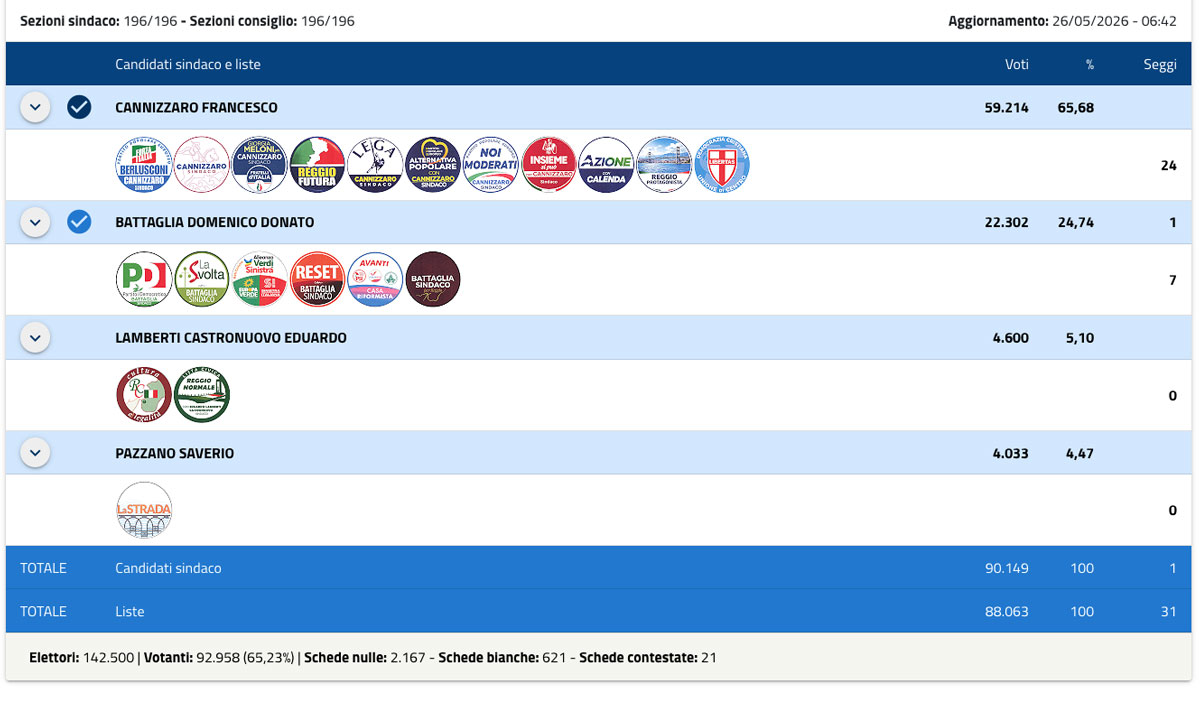This screenshot has height=707, width=1200.
Task: Select the Lega Cannizzaro Sindaco logo
Action: coord(375,165)
